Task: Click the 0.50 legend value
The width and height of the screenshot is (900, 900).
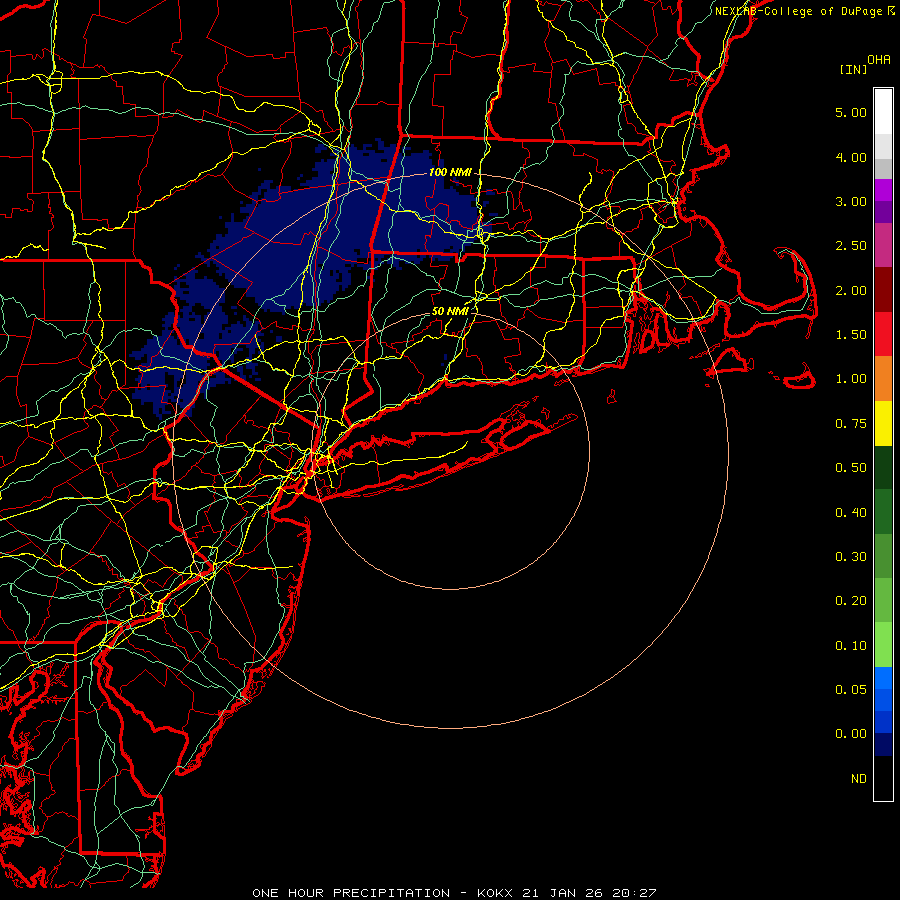Action: (x=851, y=468)
